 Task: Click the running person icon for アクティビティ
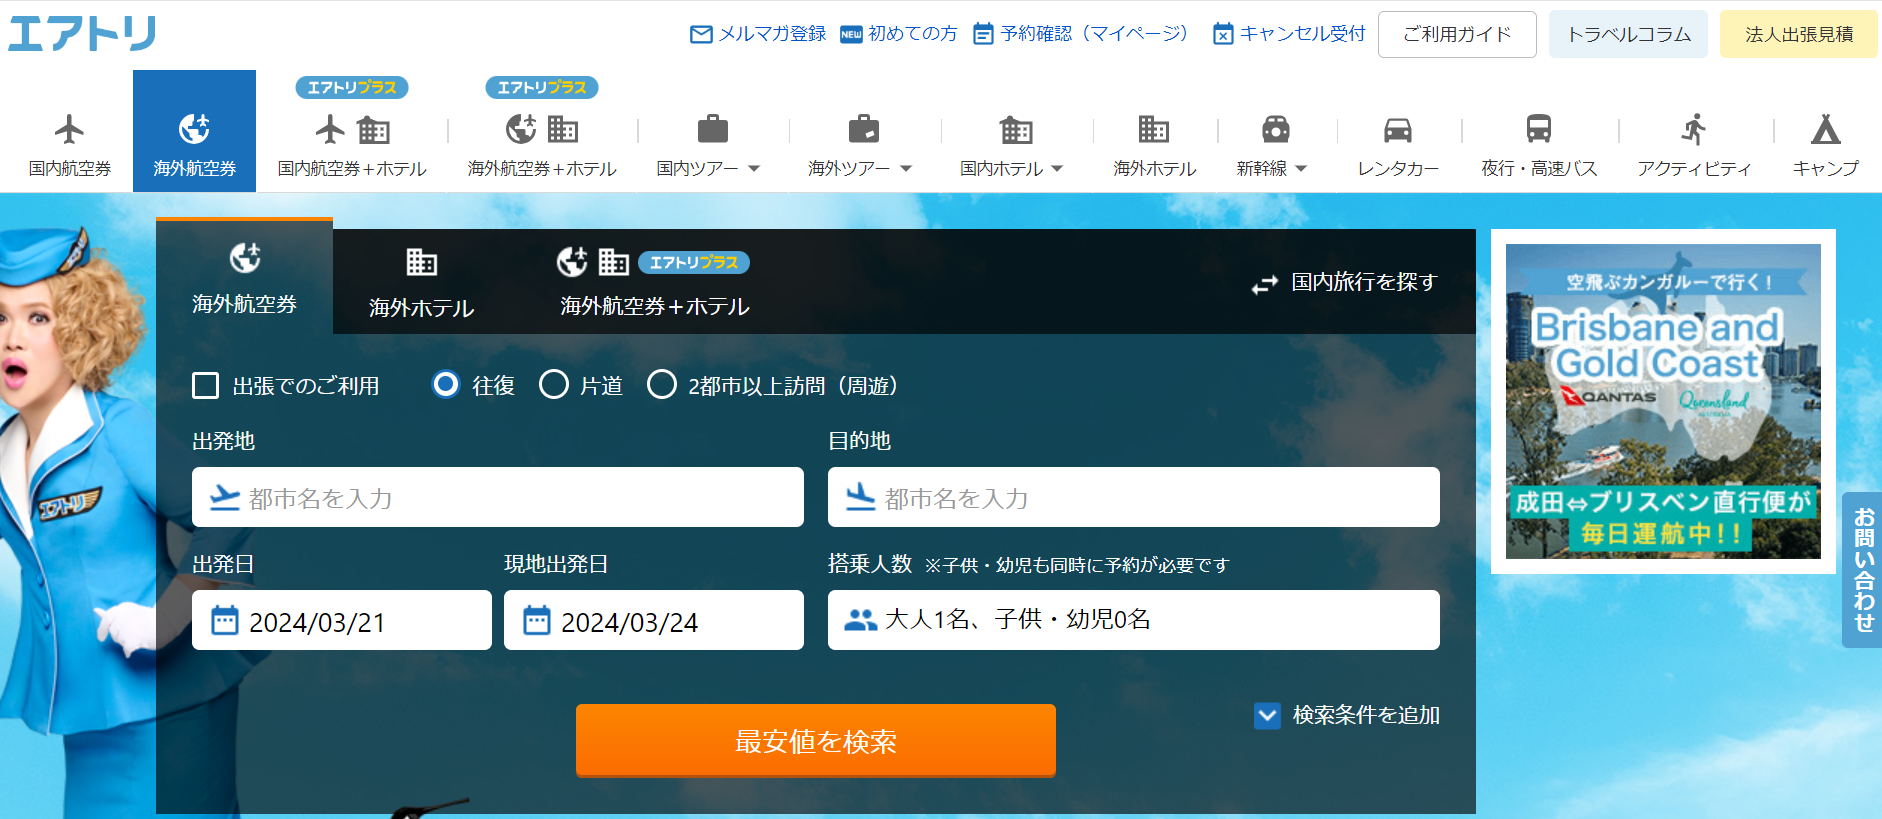click(x=1693, y=129)
